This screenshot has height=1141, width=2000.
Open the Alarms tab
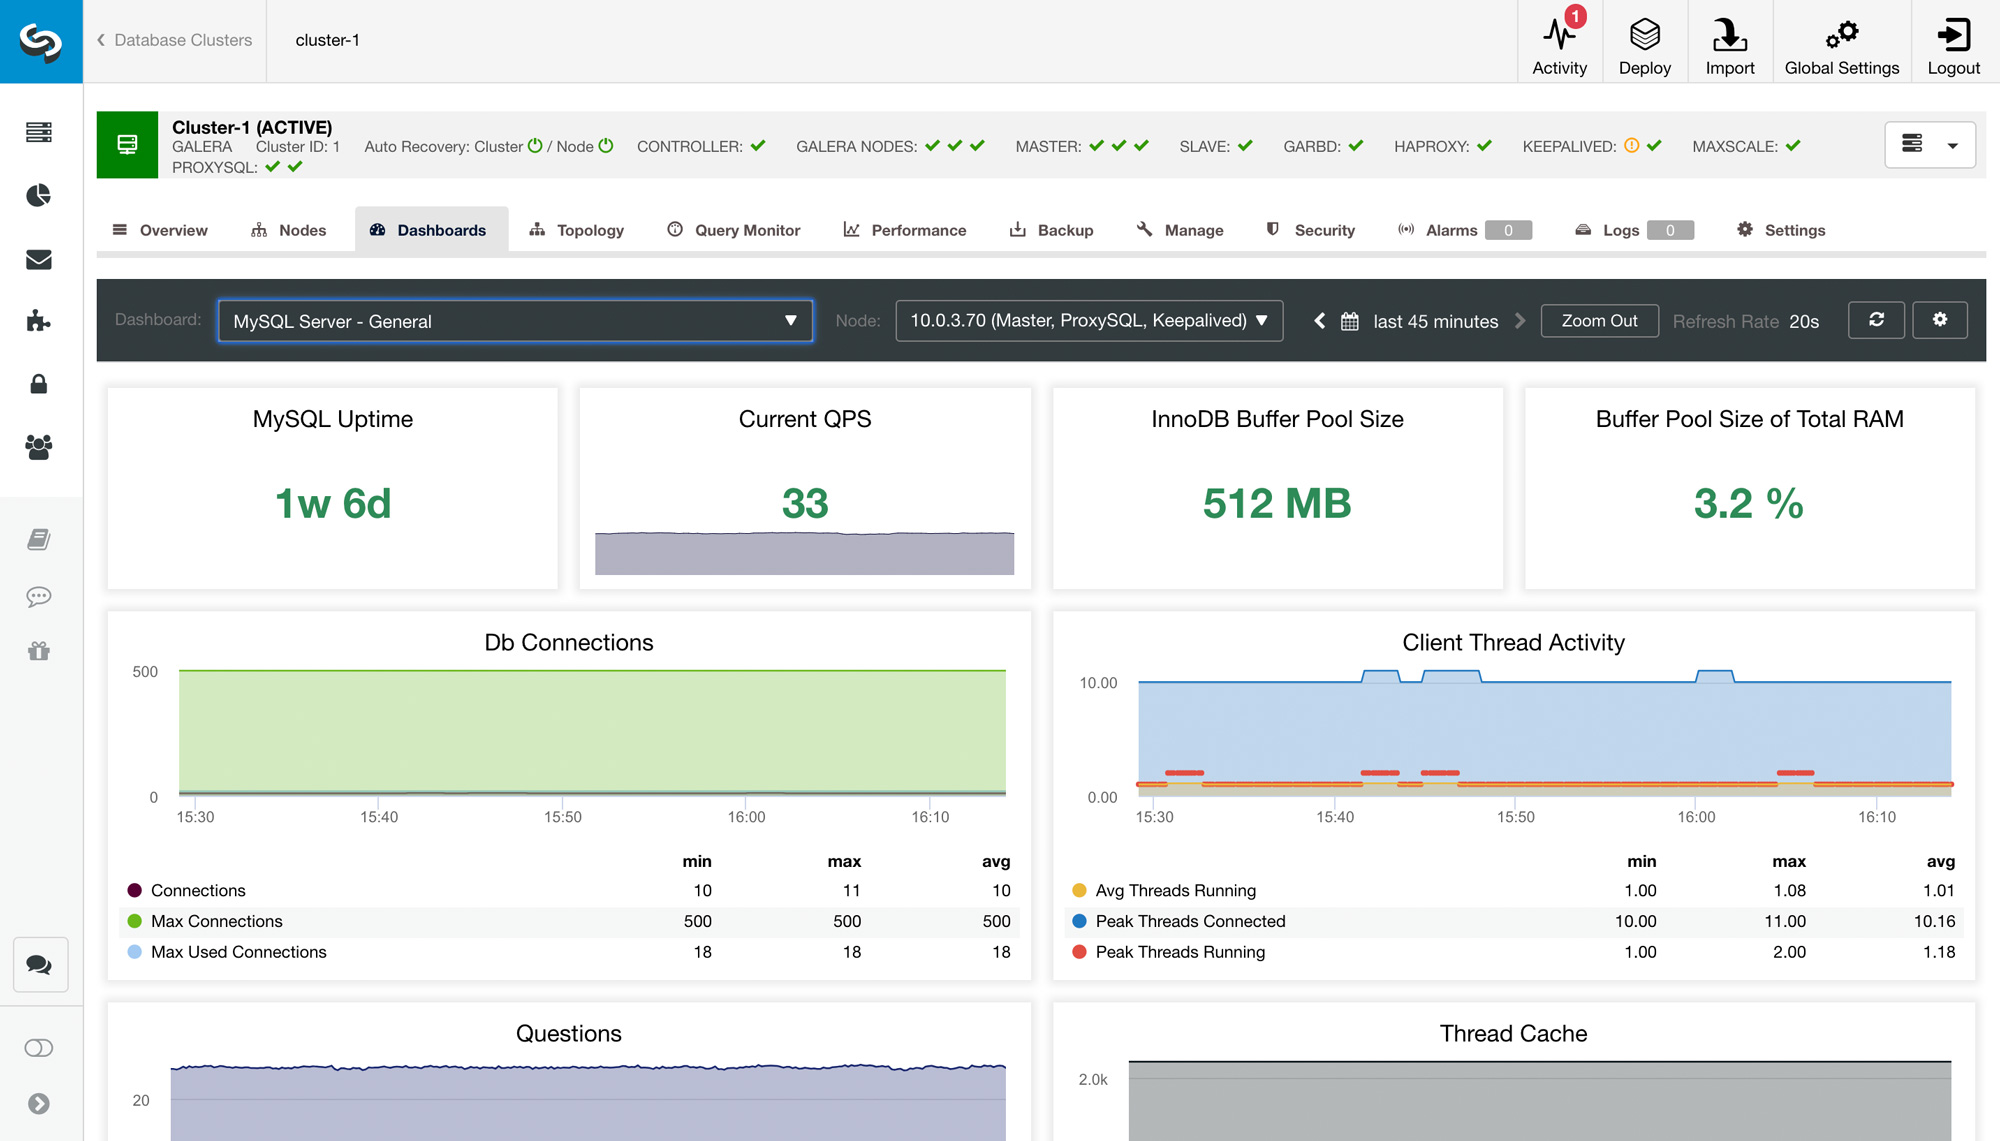[1464, 230]
